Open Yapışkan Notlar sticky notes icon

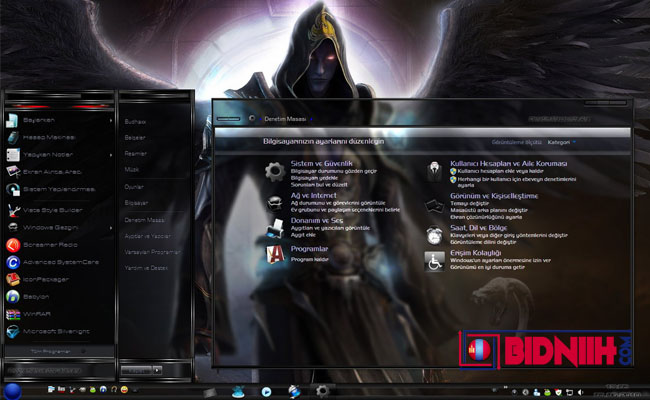click(x=12, y=155)
